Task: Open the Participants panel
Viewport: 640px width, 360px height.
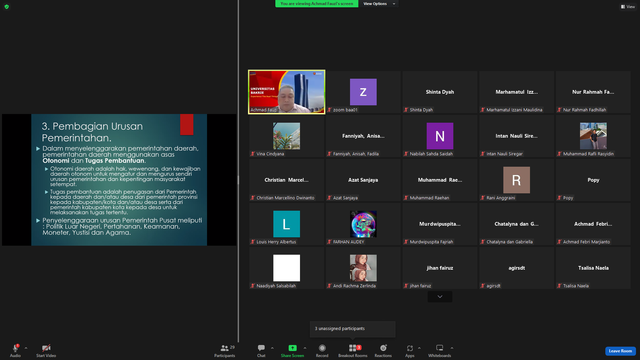Action: click(225, 350)
